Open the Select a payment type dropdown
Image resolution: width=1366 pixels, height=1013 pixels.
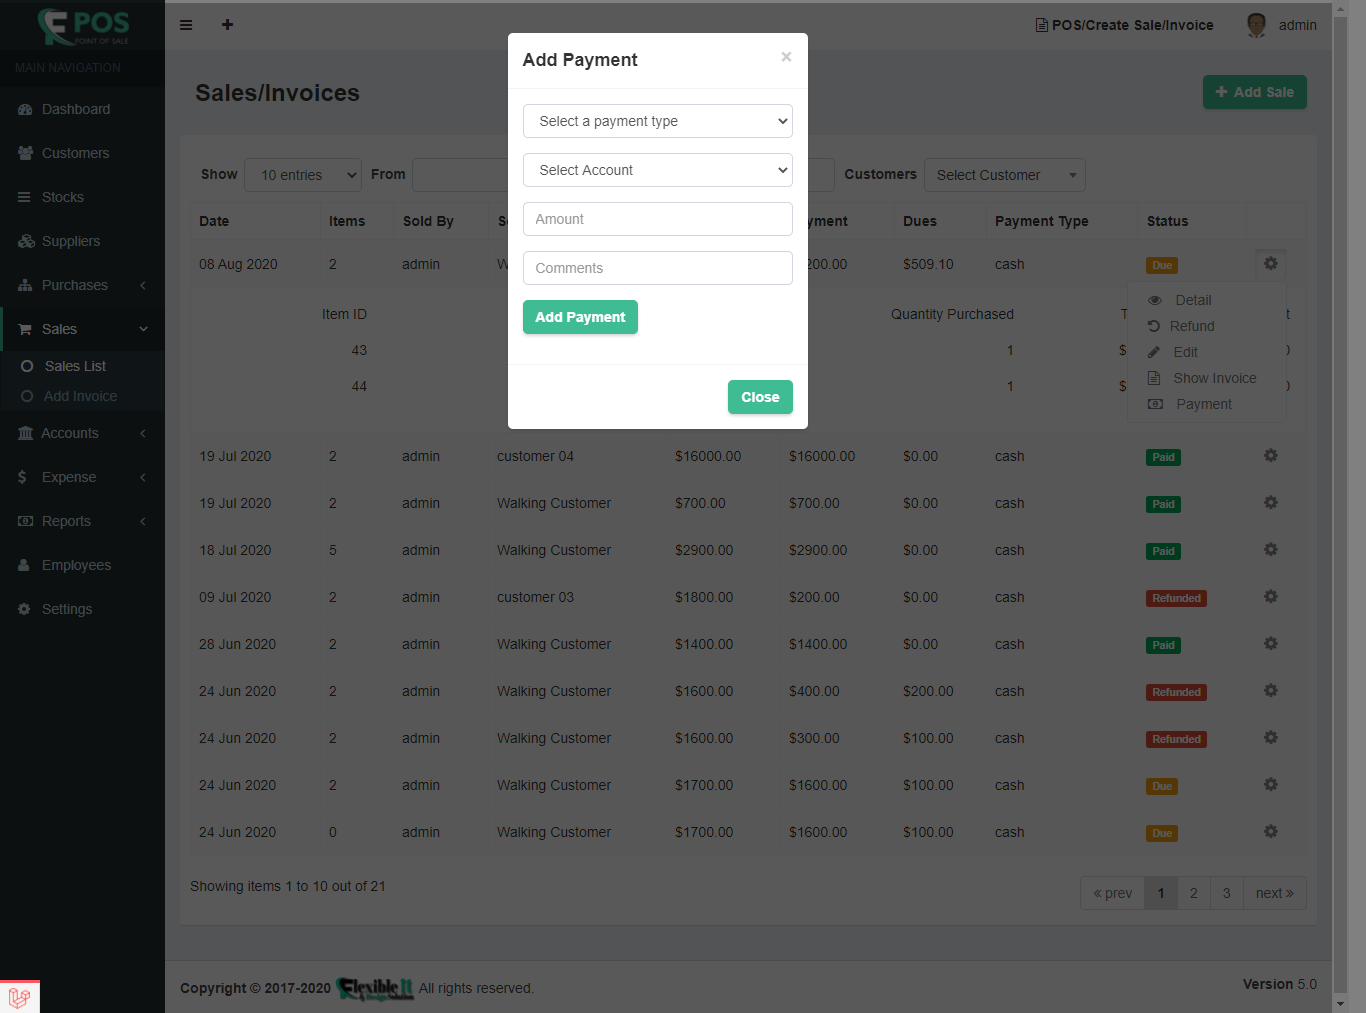tap(657, 121)
